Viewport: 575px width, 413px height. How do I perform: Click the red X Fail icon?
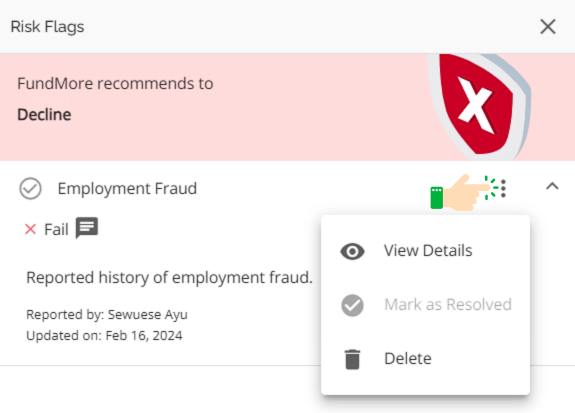pos(30,229)
